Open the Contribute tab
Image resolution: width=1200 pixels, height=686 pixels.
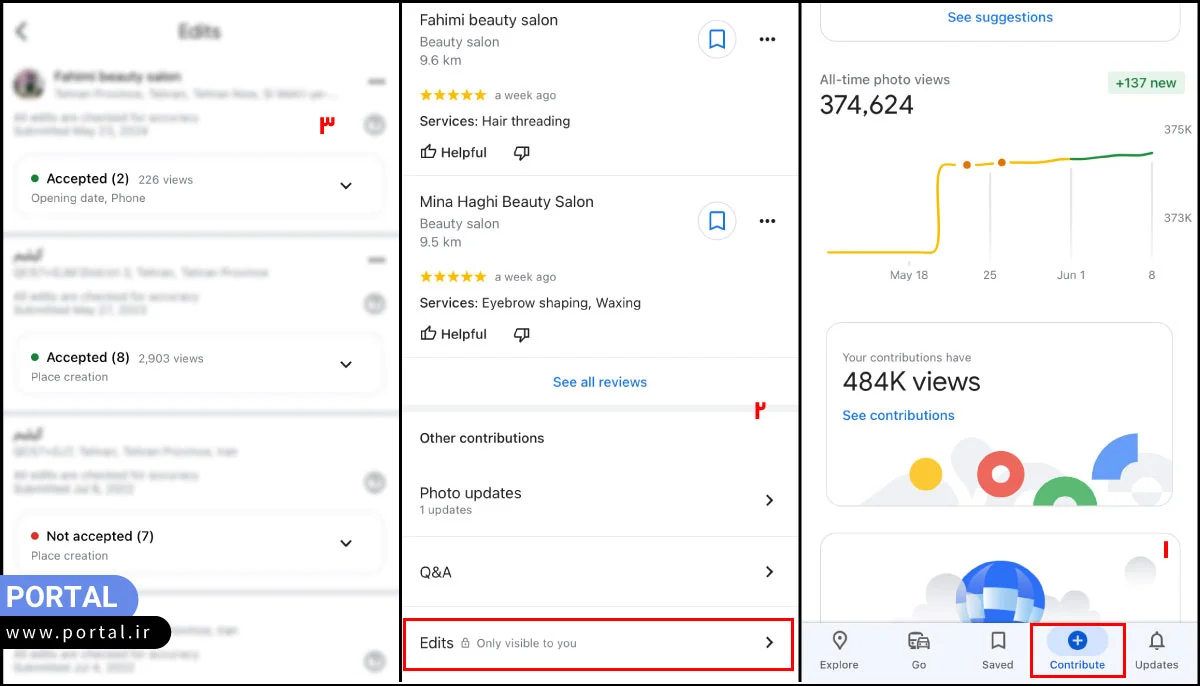(1077, 650)
